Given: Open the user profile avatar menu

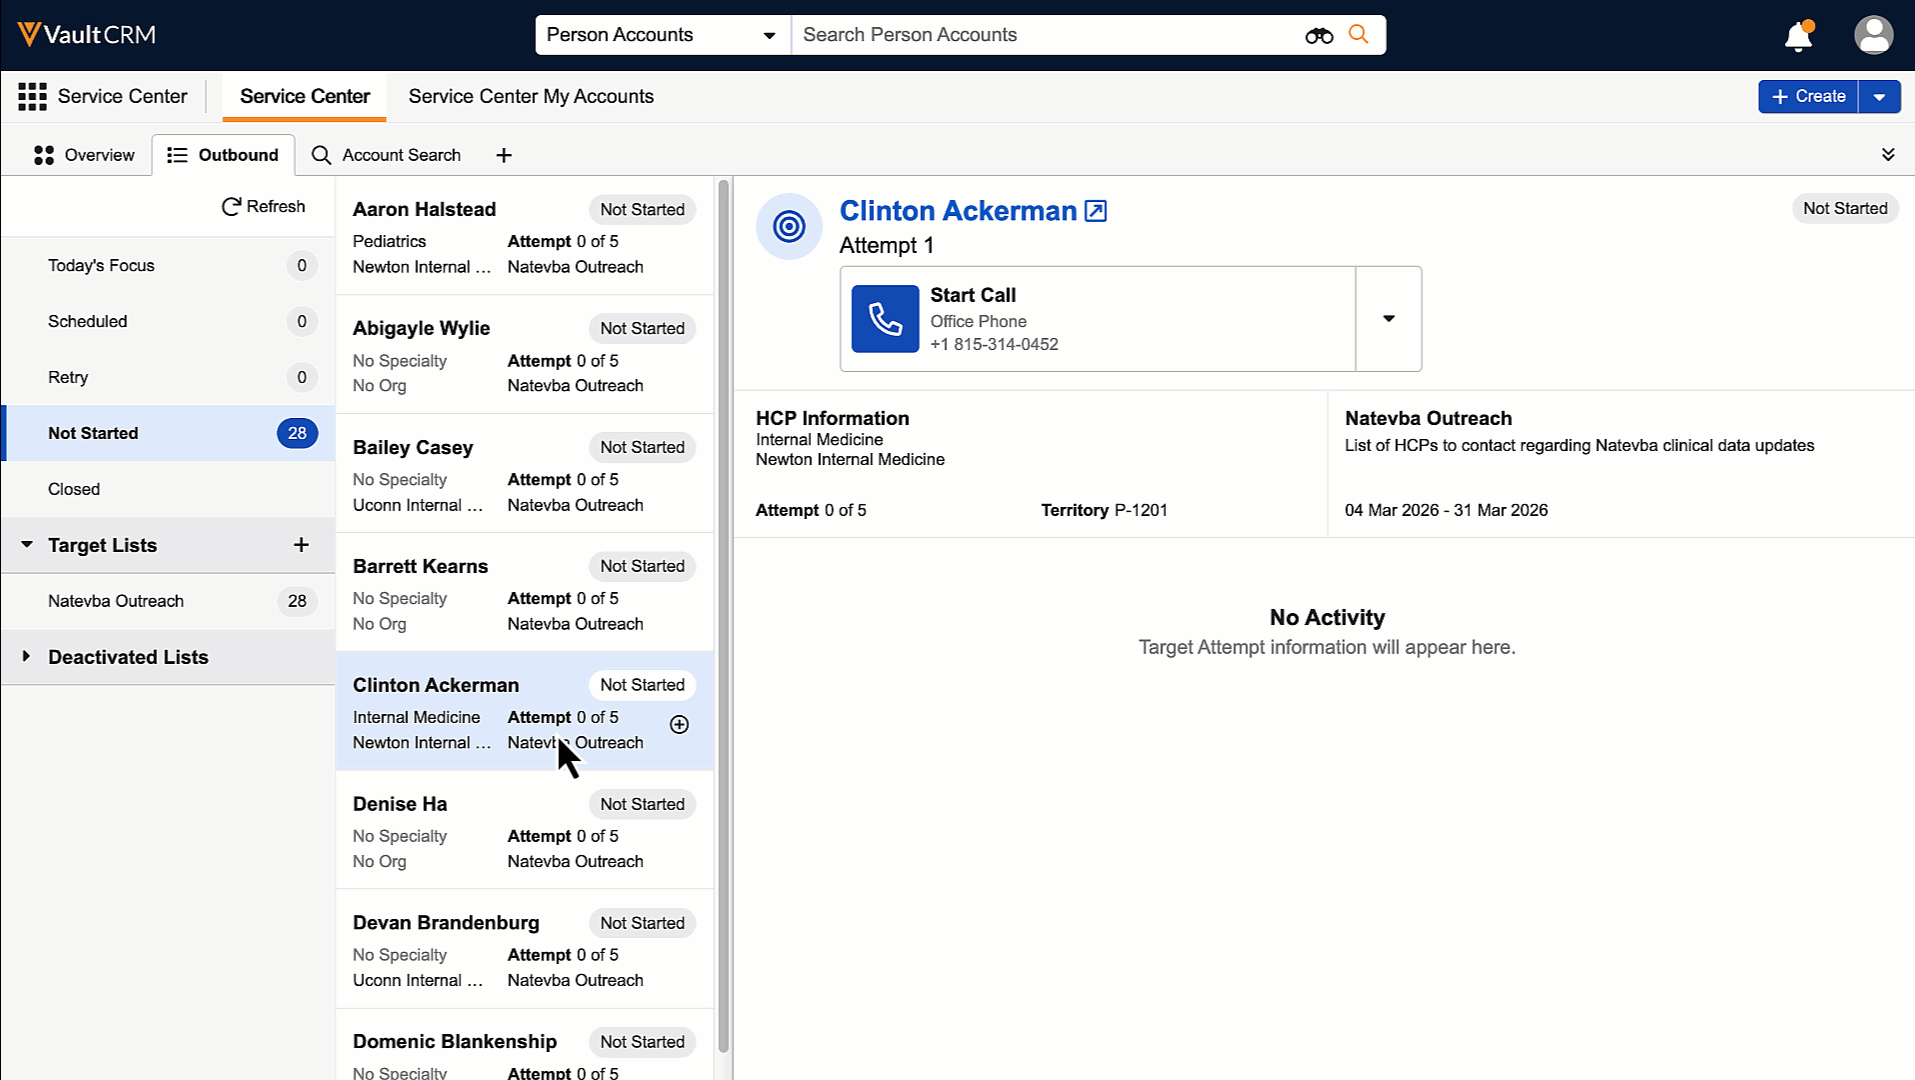Looking at the screenshot, I should pos(1873,35).
